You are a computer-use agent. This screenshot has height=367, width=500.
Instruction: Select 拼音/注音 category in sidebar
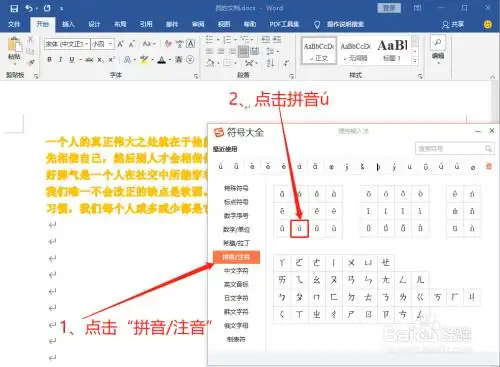[x=236, y=257]
